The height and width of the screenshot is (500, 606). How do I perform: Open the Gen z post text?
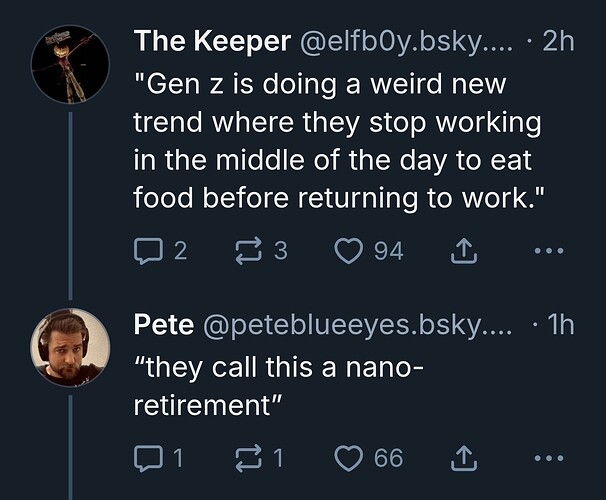[x=338, y=141]
